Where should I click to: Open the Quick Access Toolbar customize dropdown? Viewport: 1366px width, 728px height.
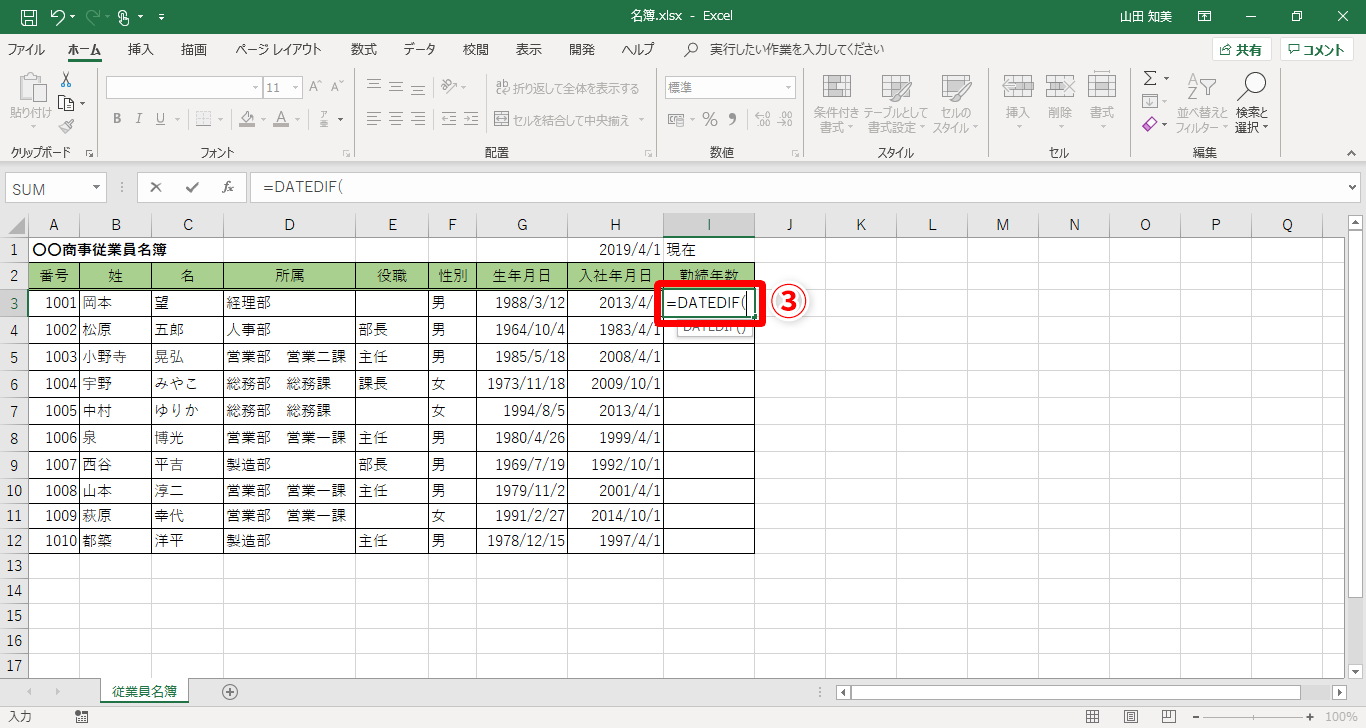point(162,16)
